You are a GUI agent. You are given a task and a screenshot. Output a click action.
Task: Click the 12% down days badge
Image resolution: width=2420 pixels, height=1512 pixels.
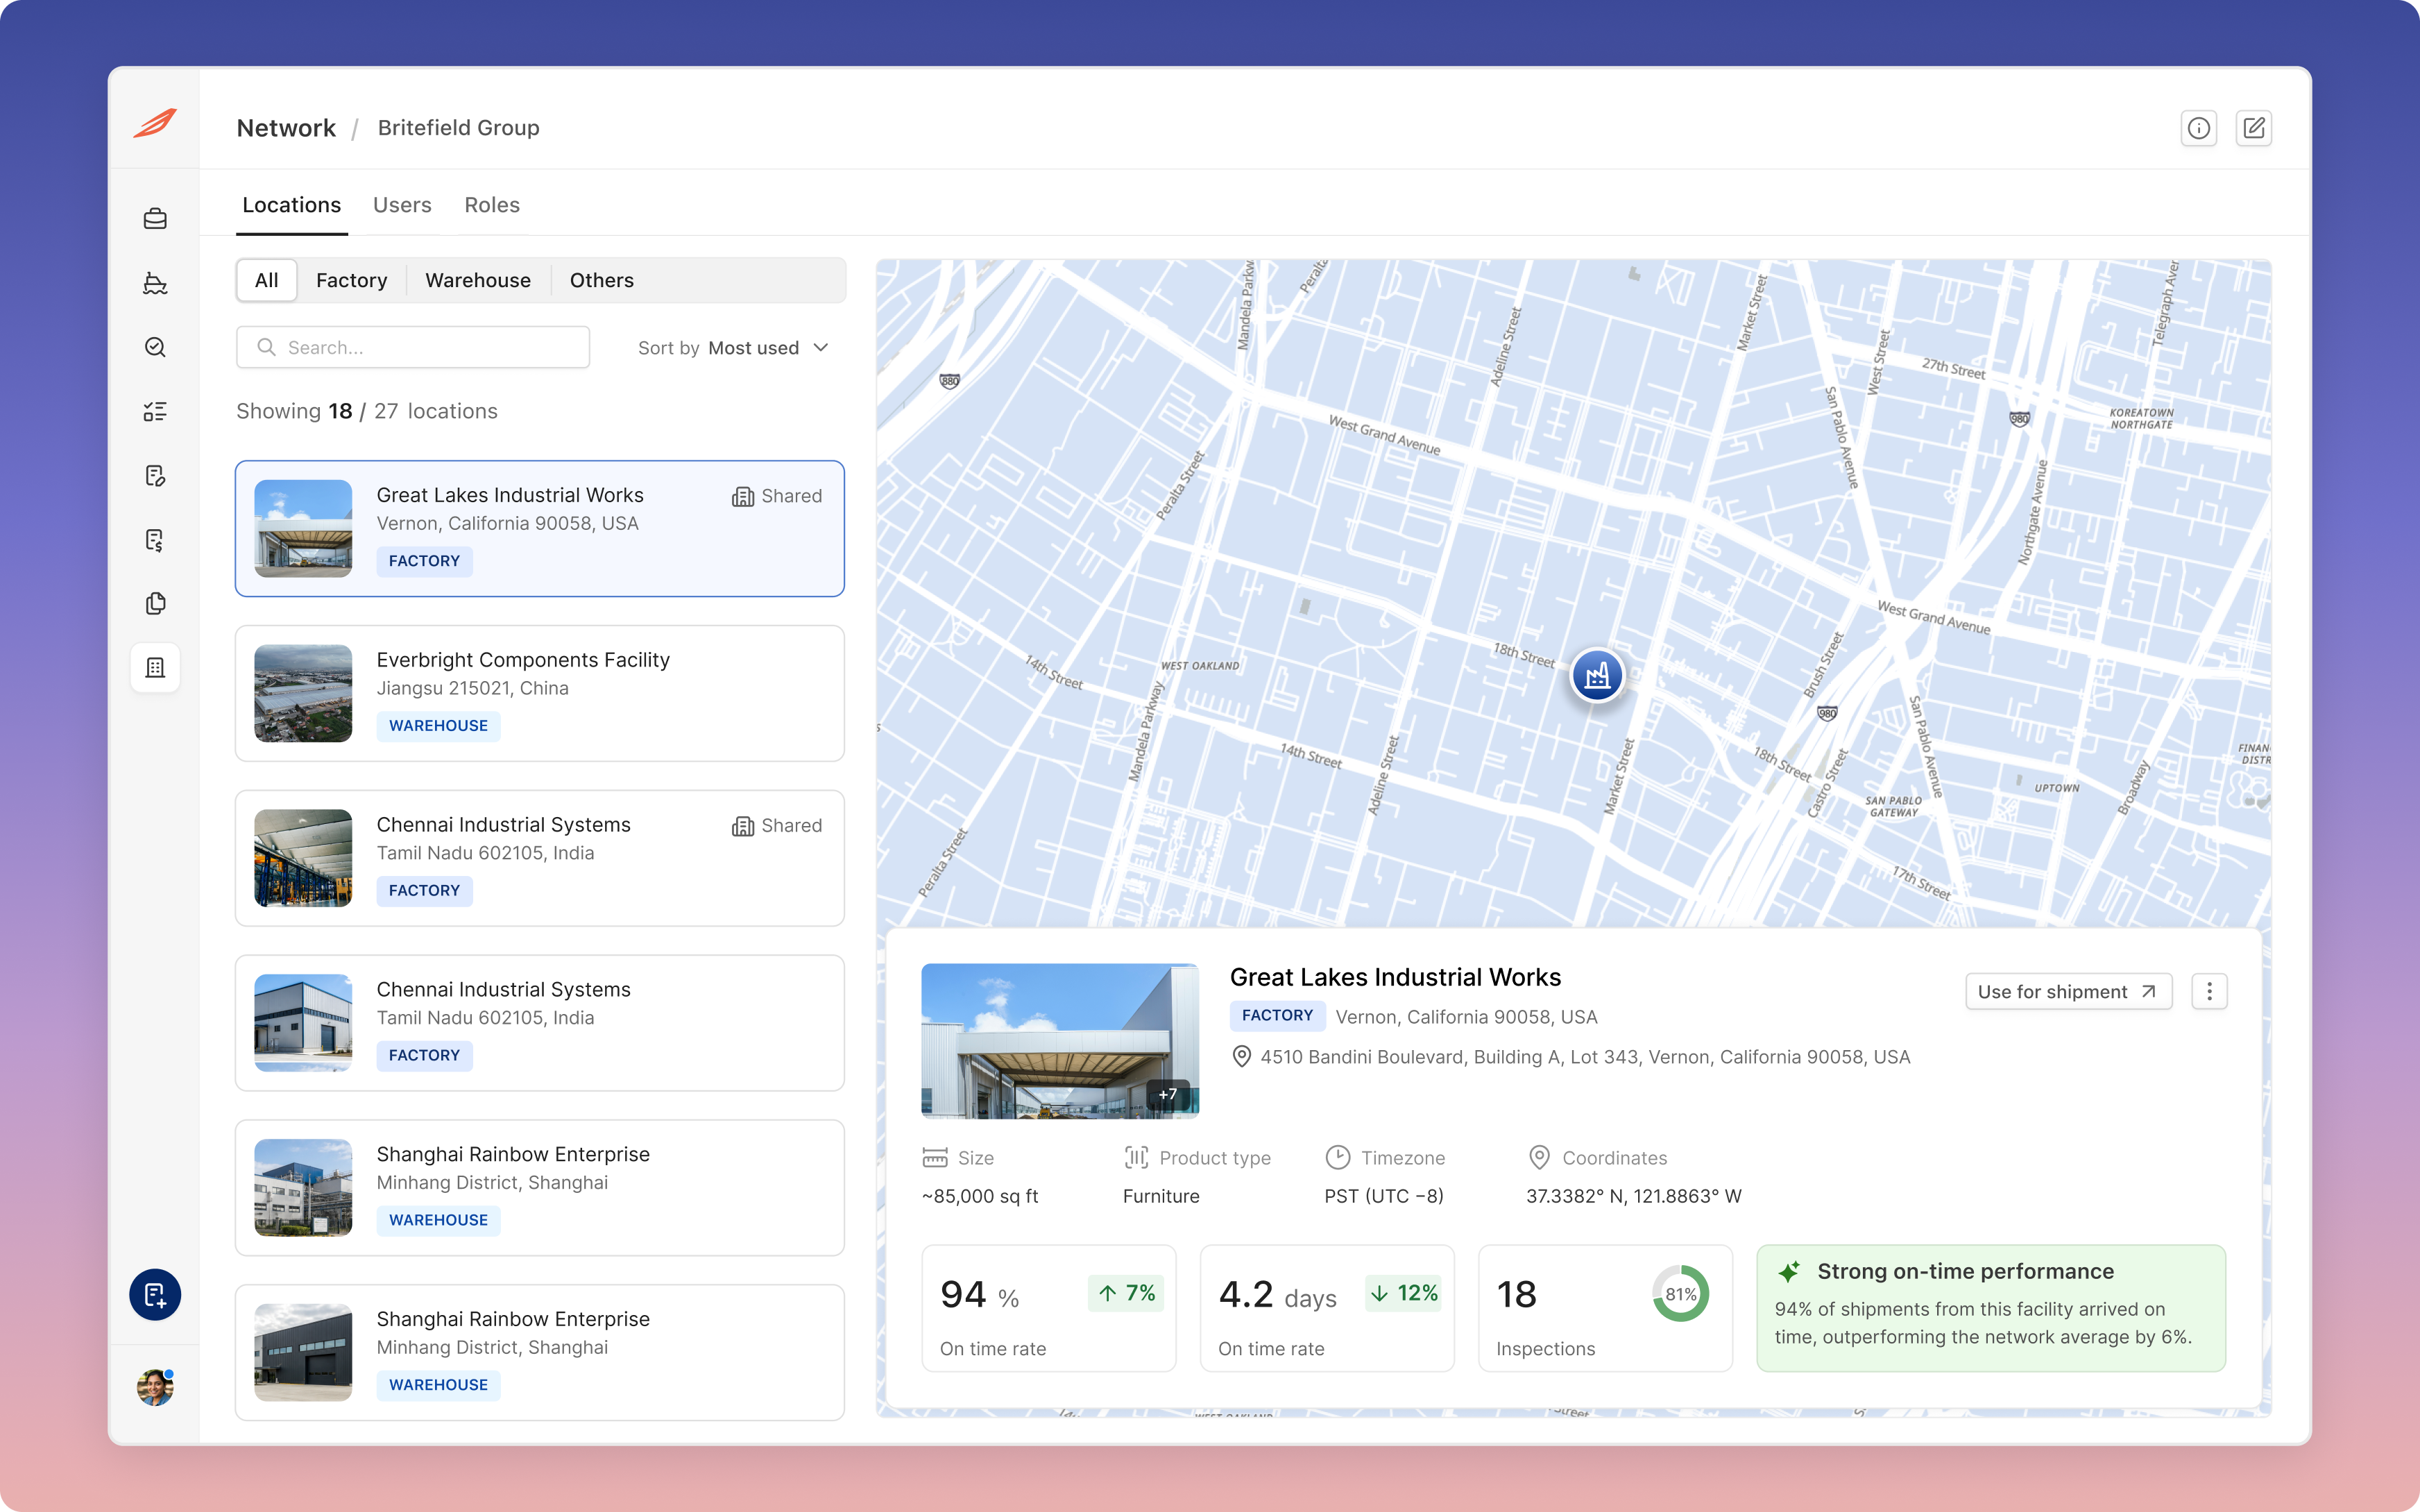coord(1403,1293)
